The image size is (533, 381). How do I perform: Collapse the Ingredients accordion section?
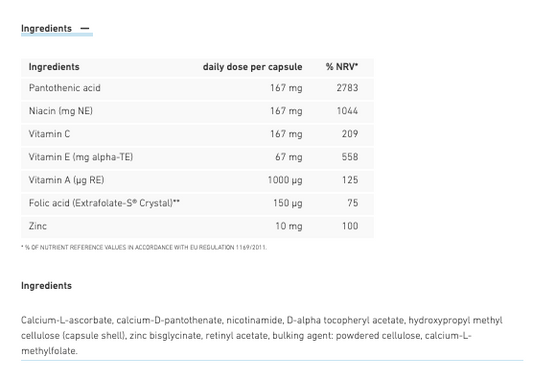click(56, 29)
